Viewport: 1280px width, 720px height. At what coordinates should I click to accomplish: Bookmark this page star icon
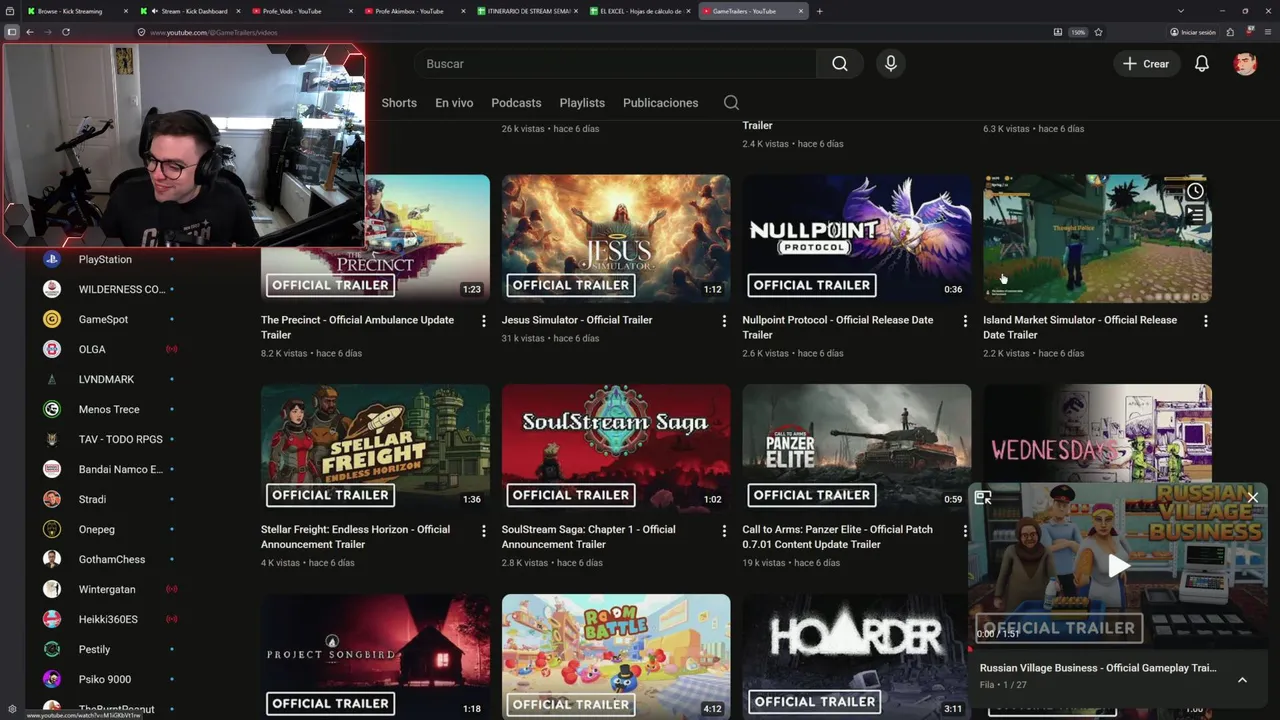1098,32
